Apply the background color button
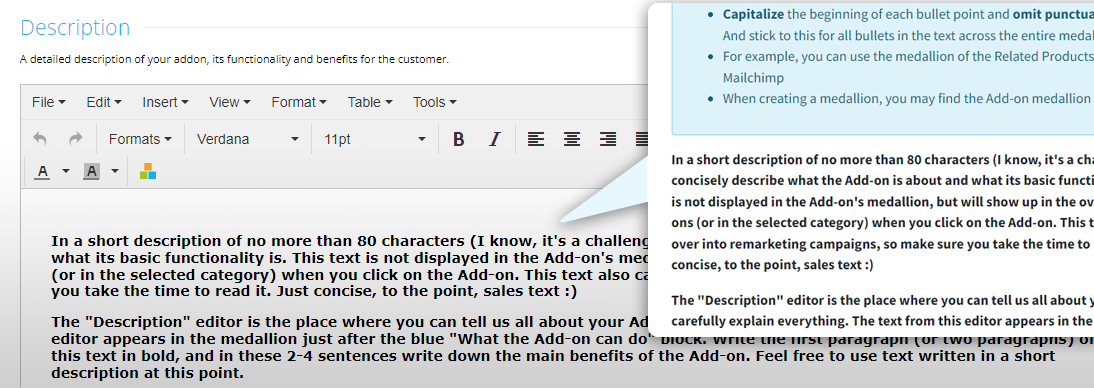 tap(91, 171)
